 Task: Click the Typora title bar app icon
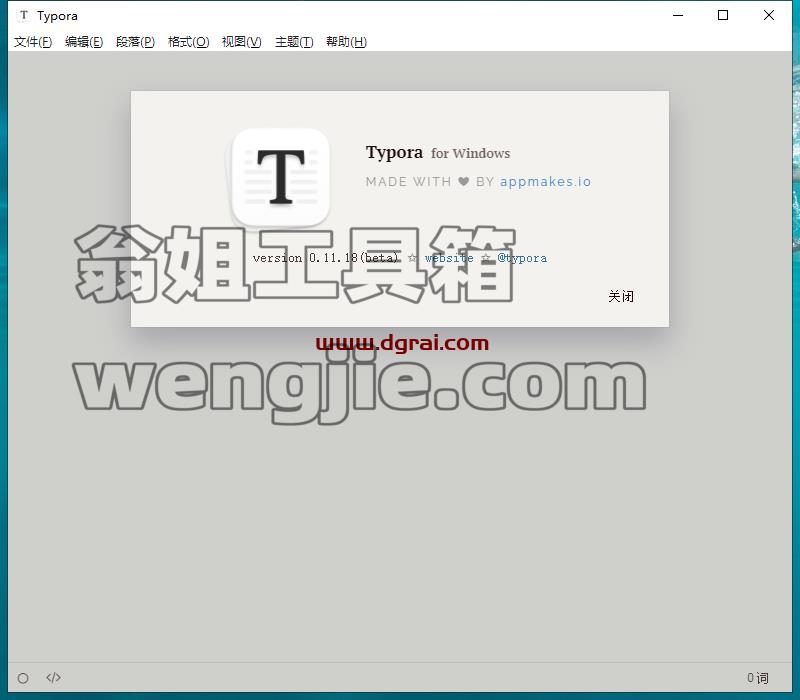point(23,16)
